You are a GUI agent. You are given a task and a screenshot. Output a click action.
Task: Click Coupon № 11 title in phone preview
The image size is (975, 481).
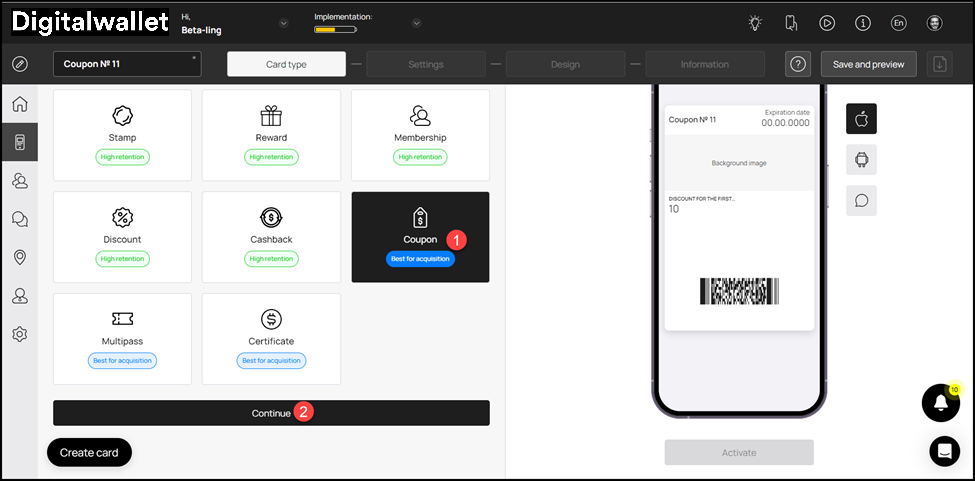tap(692, 119)
